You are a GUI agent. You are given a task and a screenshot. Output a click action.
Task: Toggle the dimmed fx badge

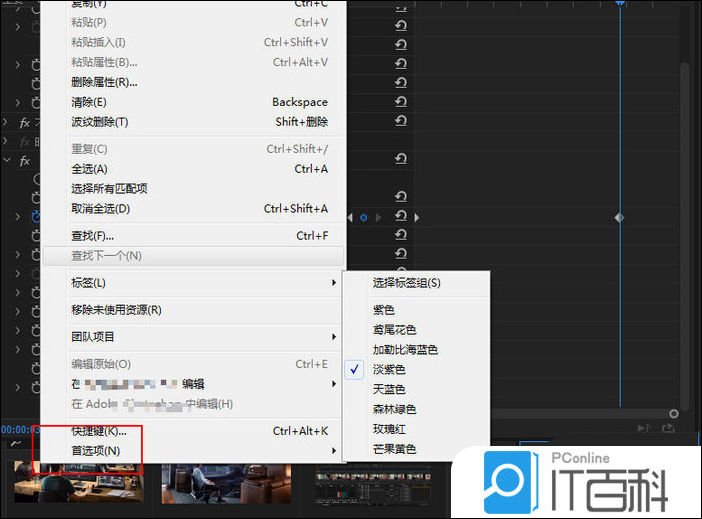click(24, 142)
